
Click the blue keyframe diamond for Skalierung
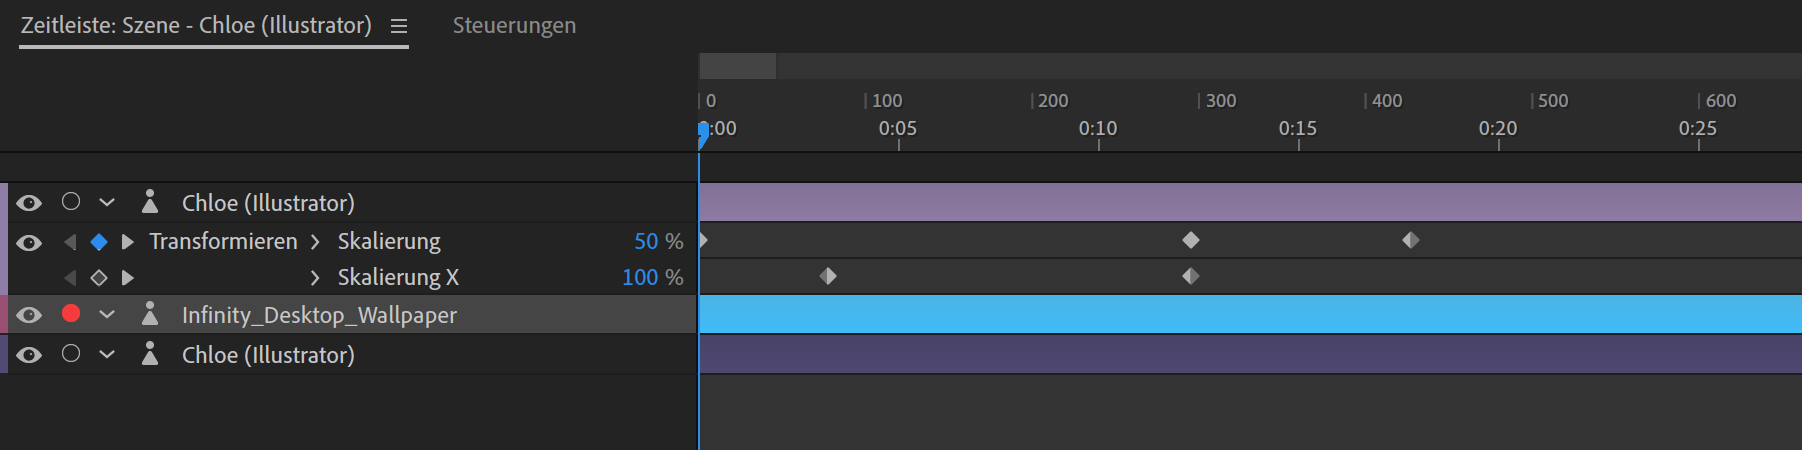(98, 242)
